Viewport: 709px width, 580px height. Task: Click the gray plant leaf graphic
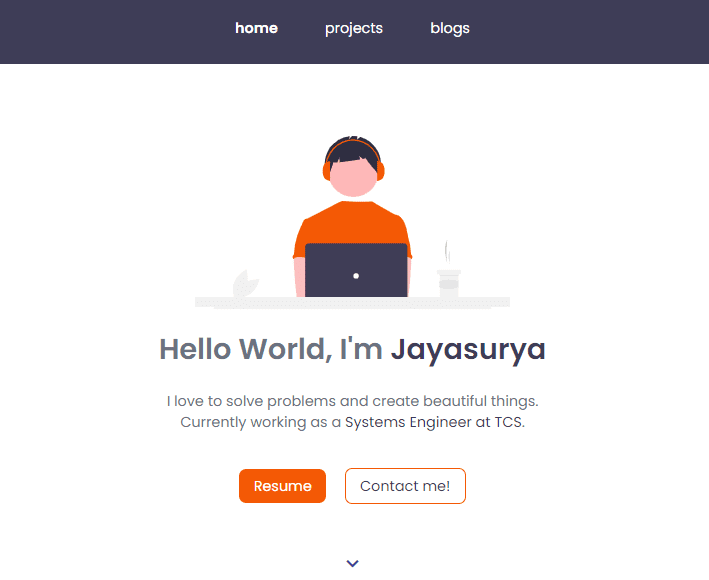[x=245, y=284]
